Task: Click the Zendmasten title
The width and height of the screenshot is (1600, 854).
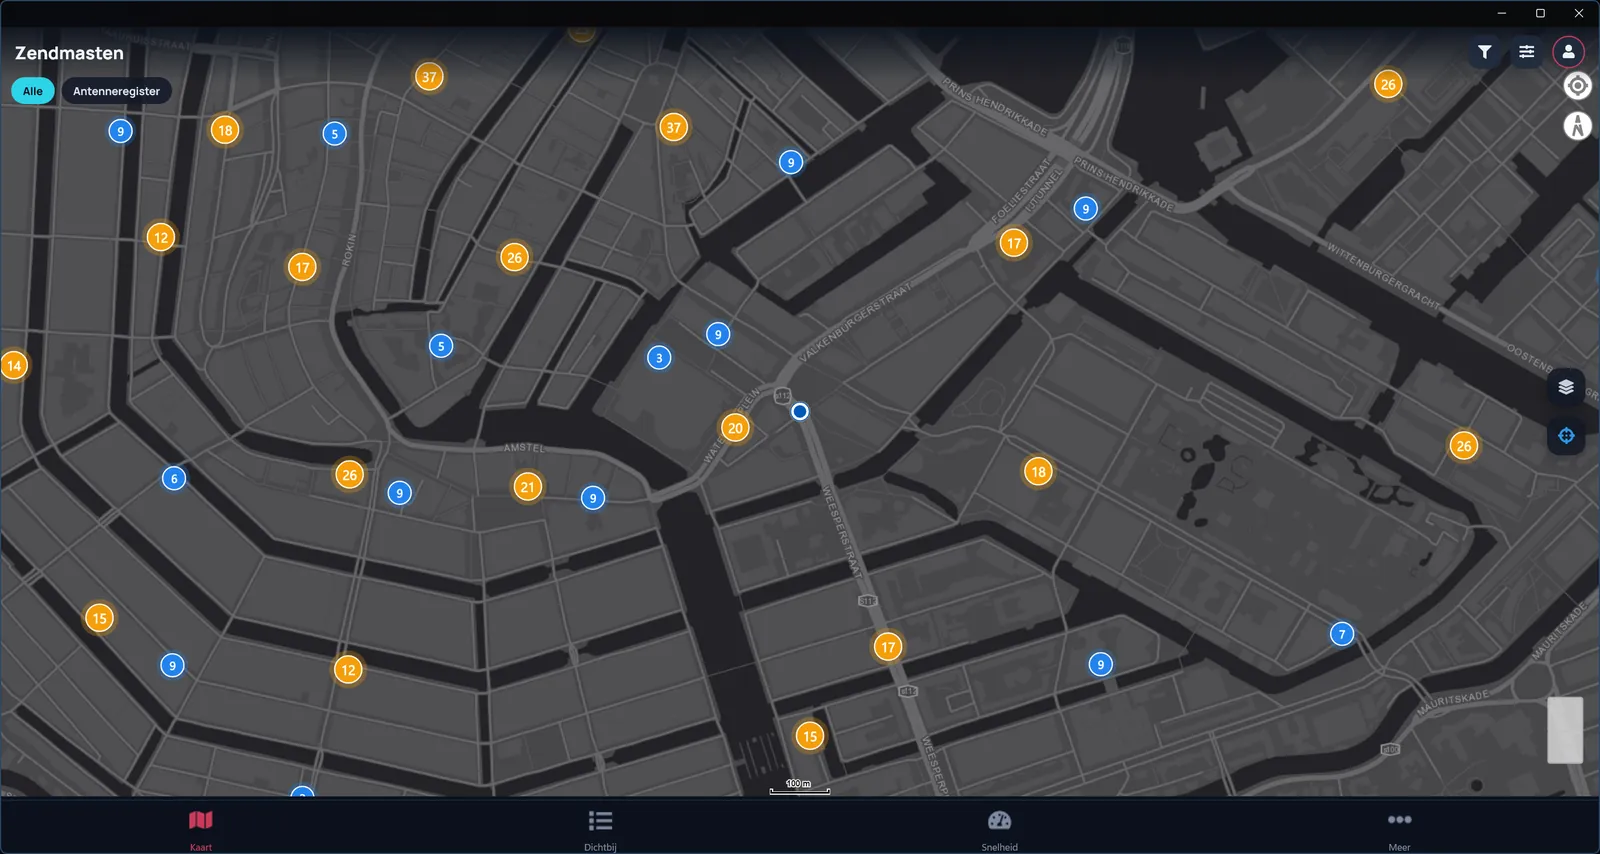Action: [69, 53]
